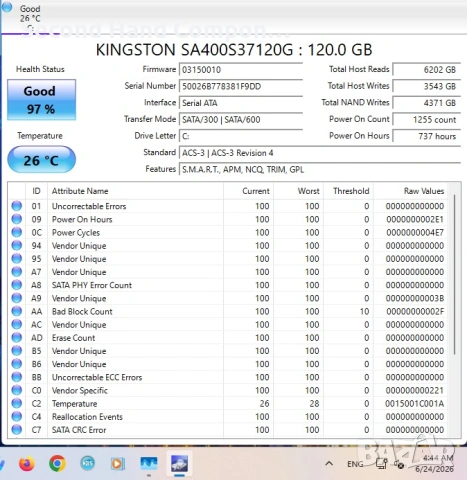This screenshot has width=467, height=480.
Task: Sort by the Attribute Name column header
Action: coord(135,191)
